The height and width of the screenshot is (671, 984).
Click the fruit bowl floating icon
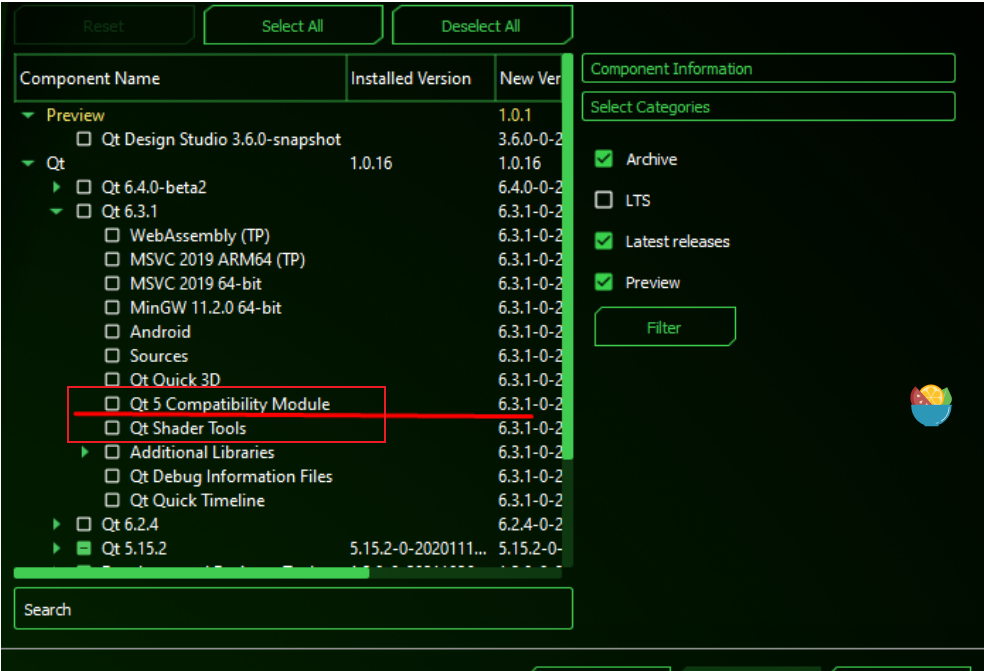pyautogui.click(x=931, y=405)
